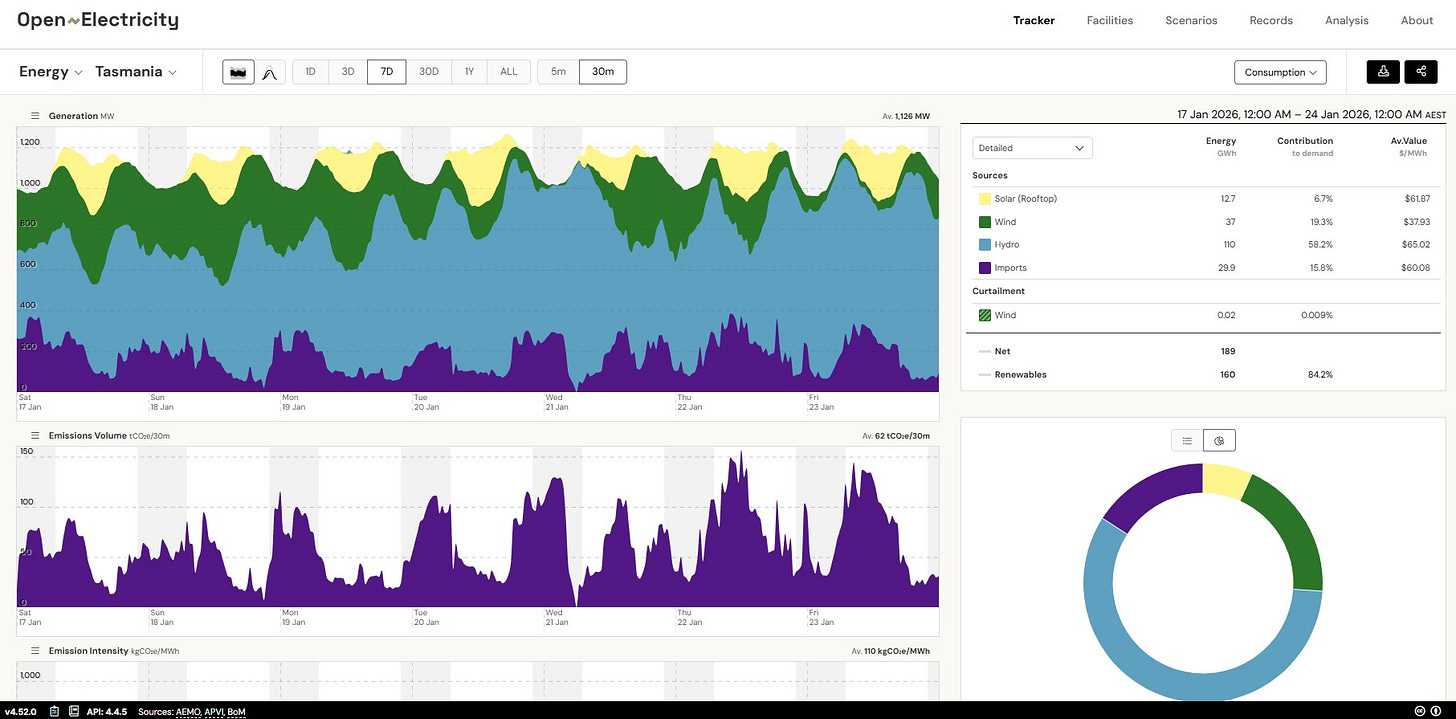Go to the Facilities tab
Image resolution: width=1456 pixels, height=719 pixels.
coord(1110,20)
